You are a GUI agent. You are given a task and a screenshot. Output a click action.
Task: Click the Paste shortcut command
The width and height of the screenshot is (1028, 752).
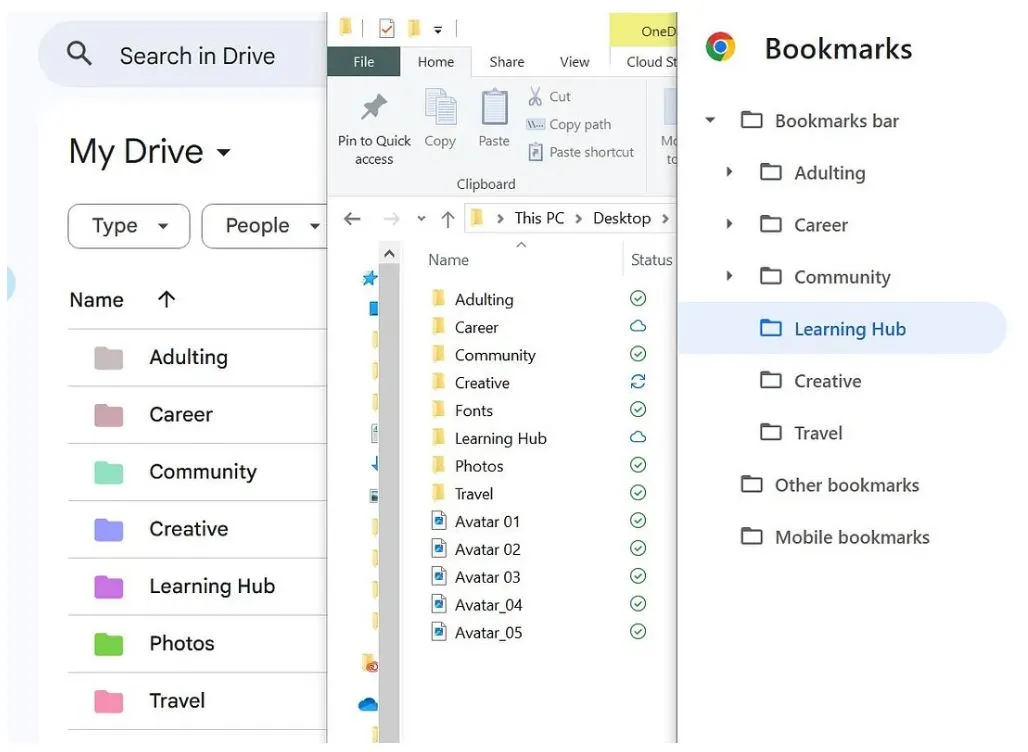point(581,152)
